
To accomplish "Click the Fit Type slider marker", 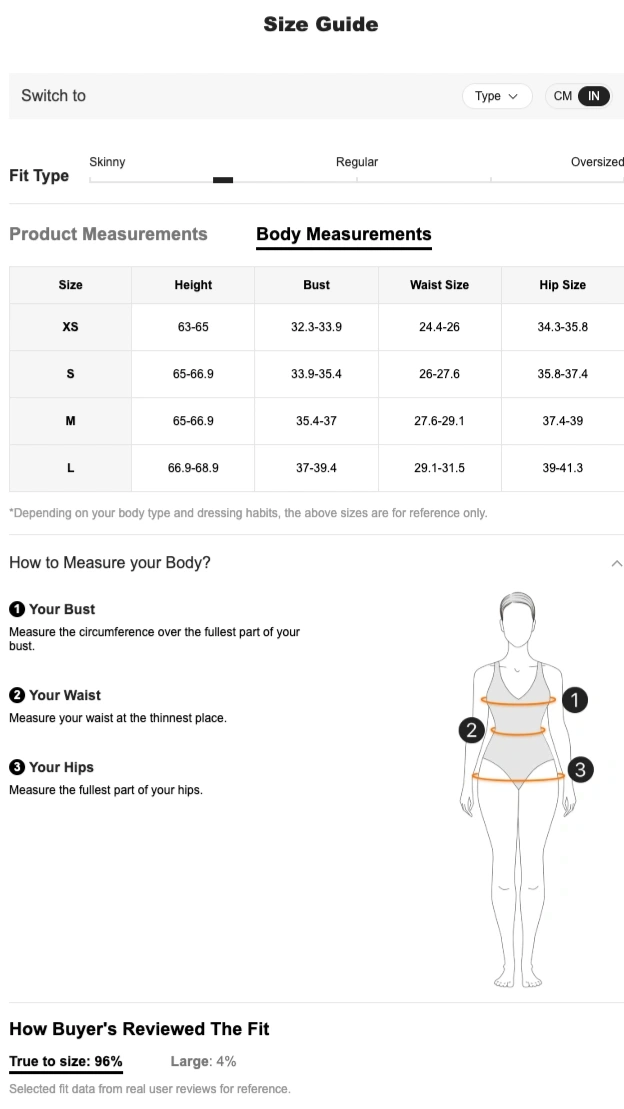I will point(223,180).
